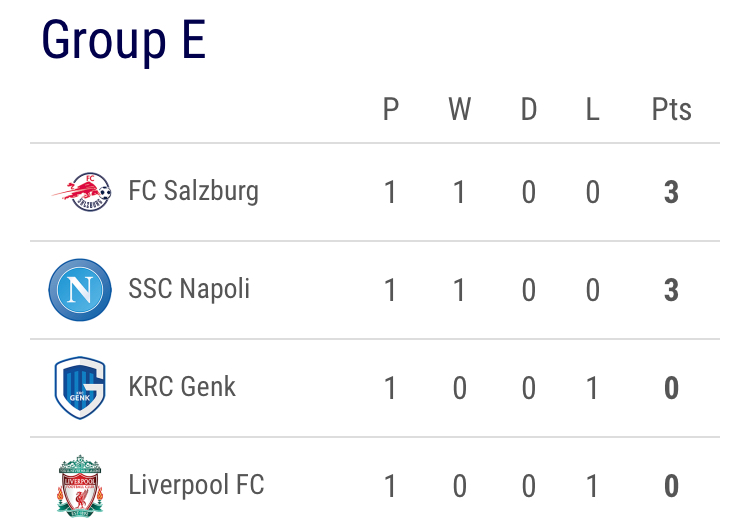The image size is (750, 531).
Task: Click the W column header
Action: click(460, 110)
